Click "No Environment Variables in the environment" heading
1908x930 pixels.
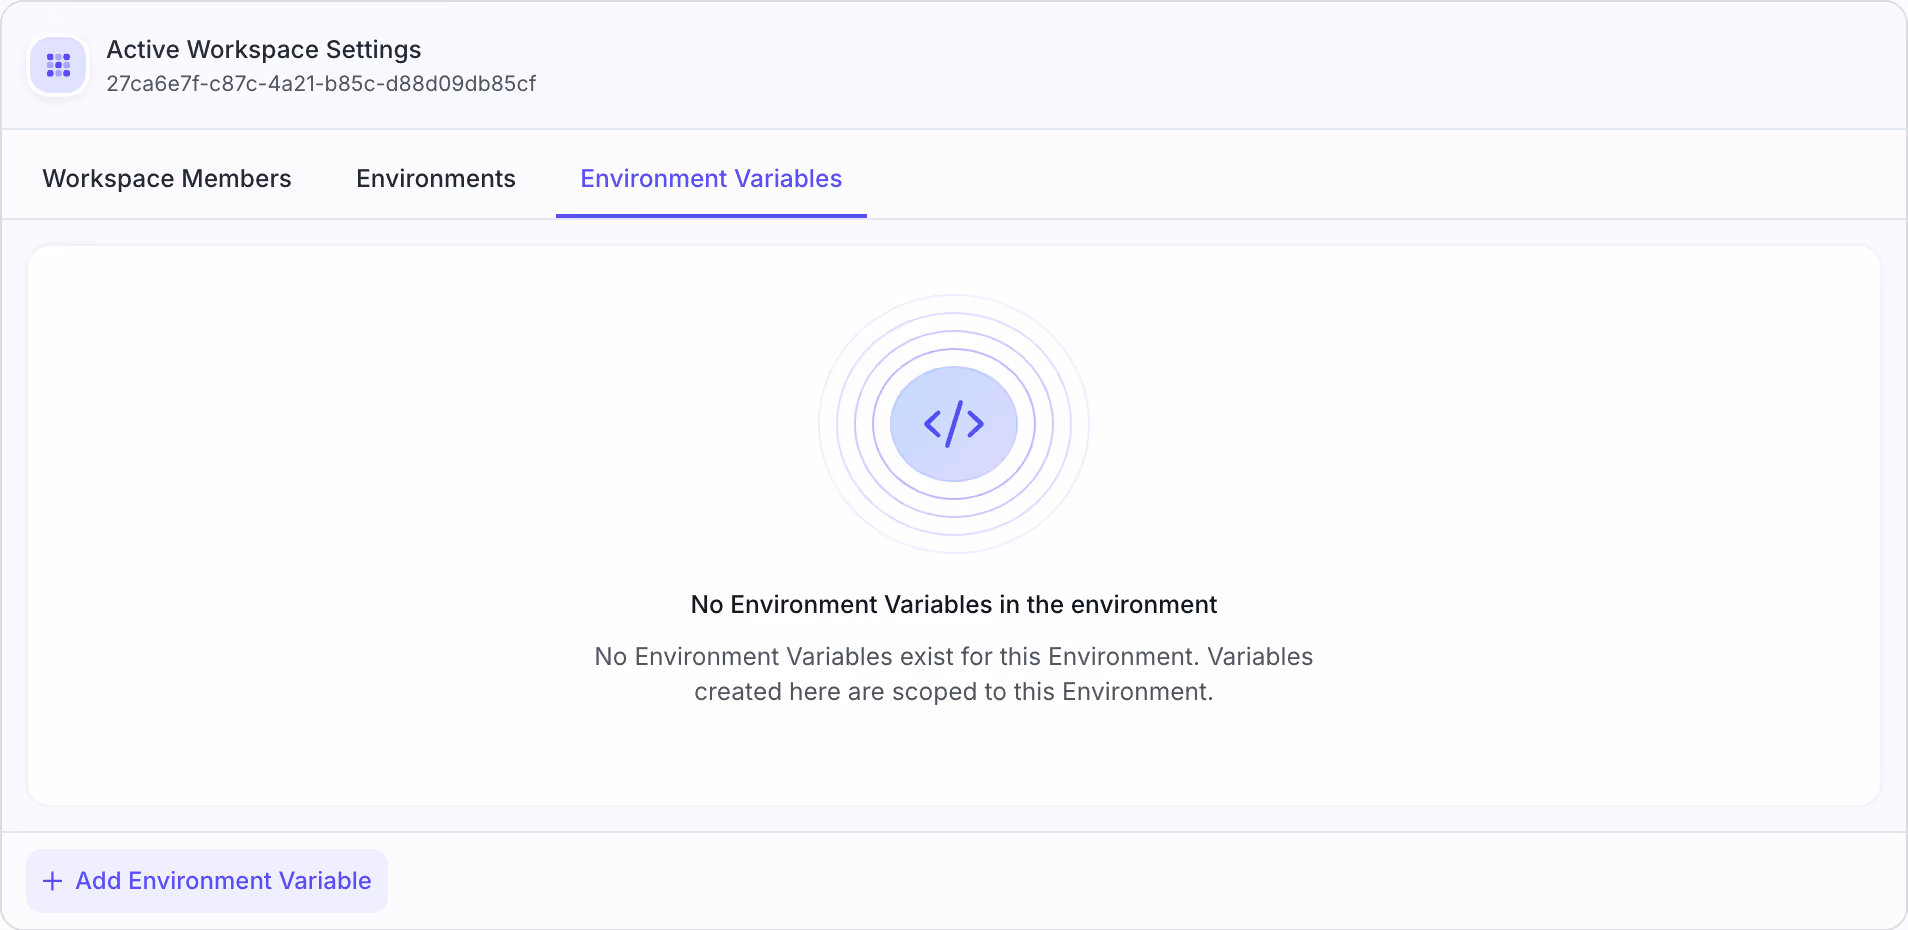954,605
